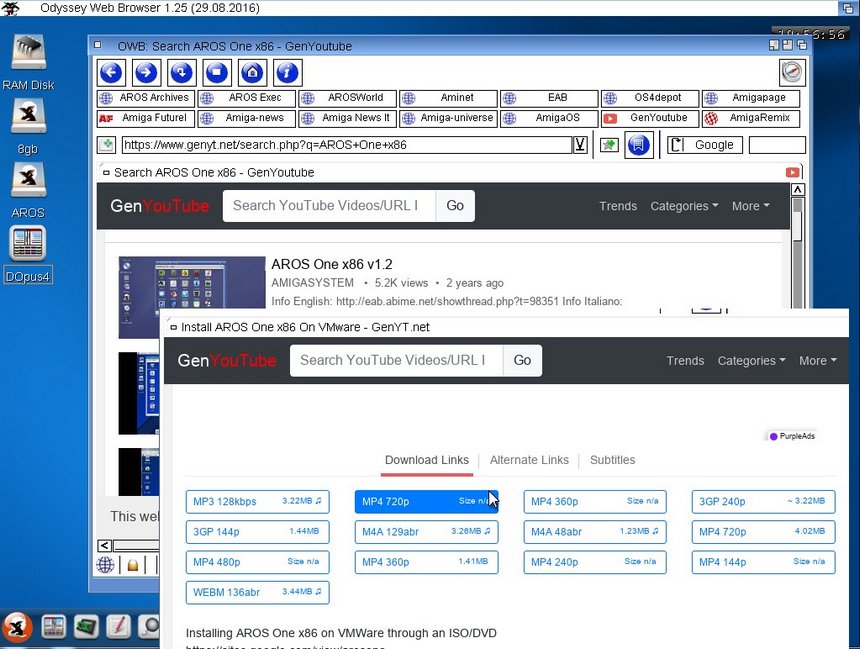Download the MP3 128kbps link
Viewport: 860px width, 649px height.
(x=257, y=501)
